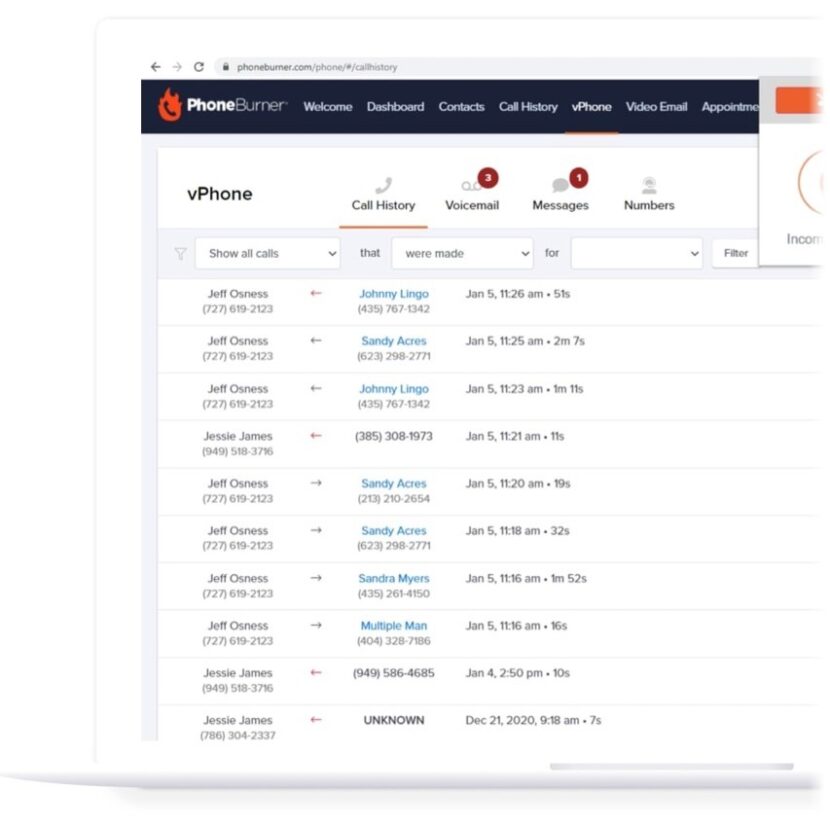Open the empty 'for' dropdown
830x825 pixels.
click(x=634, y=253)
